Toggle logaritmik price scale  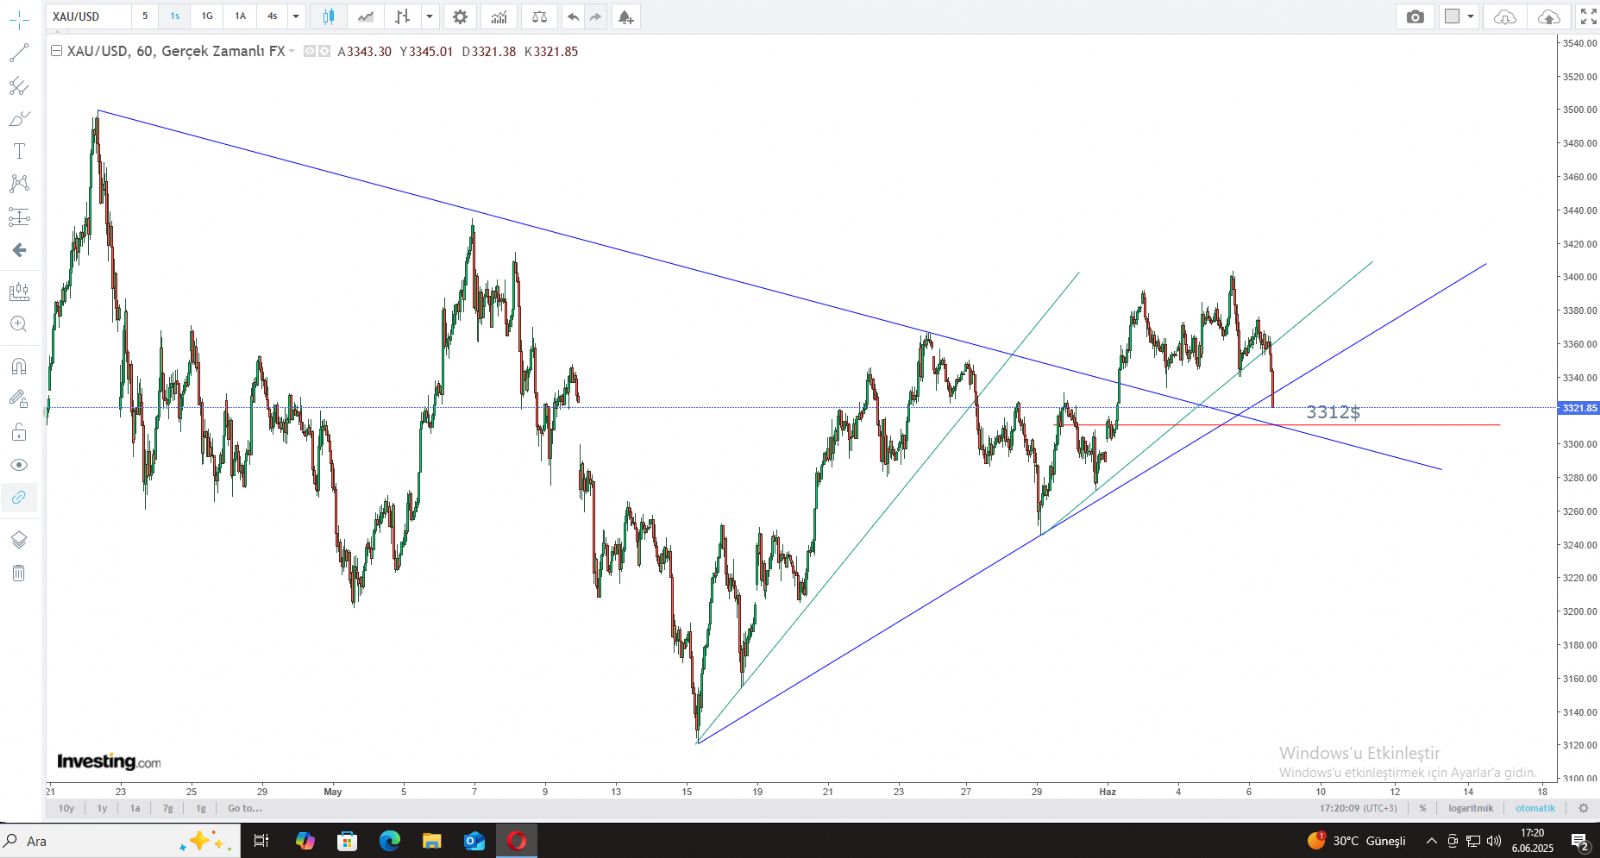pyautogui.click(x=1471, y=808)
